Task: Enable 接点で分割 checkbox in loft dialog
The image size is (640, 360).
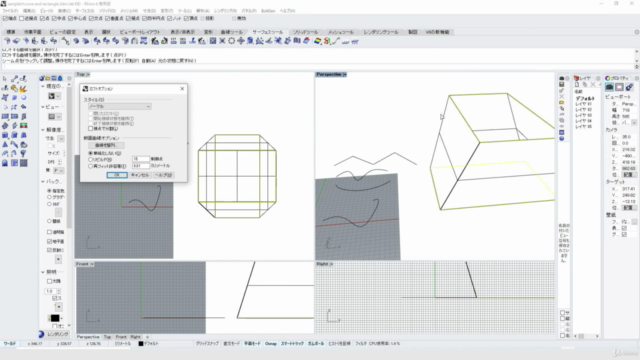Action: pos(91,129)
